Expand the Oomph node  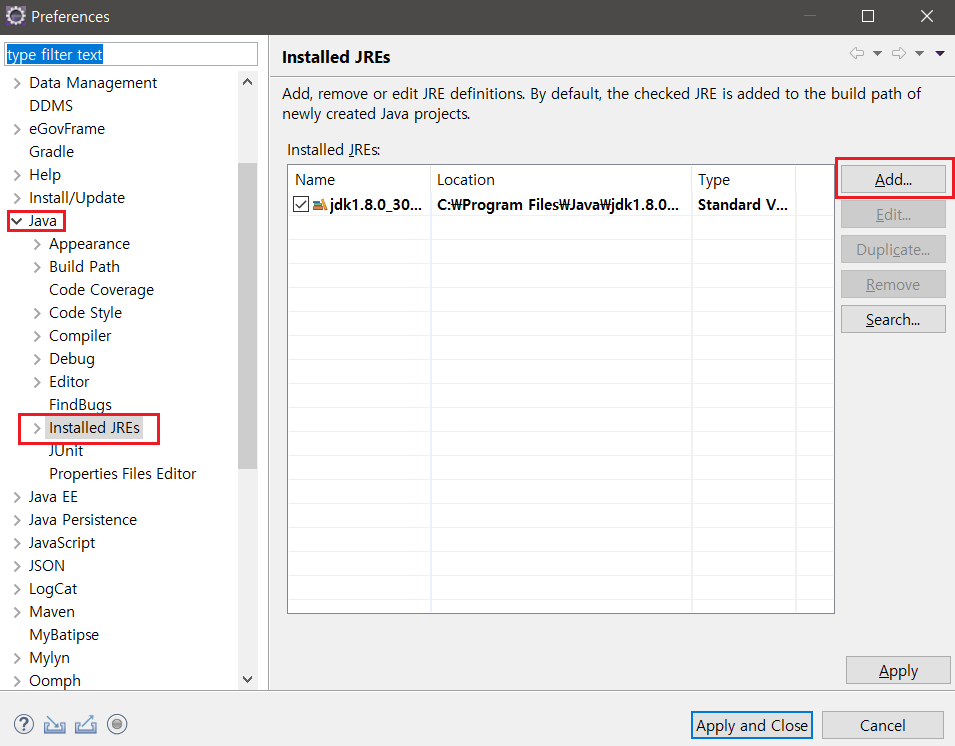17,681
